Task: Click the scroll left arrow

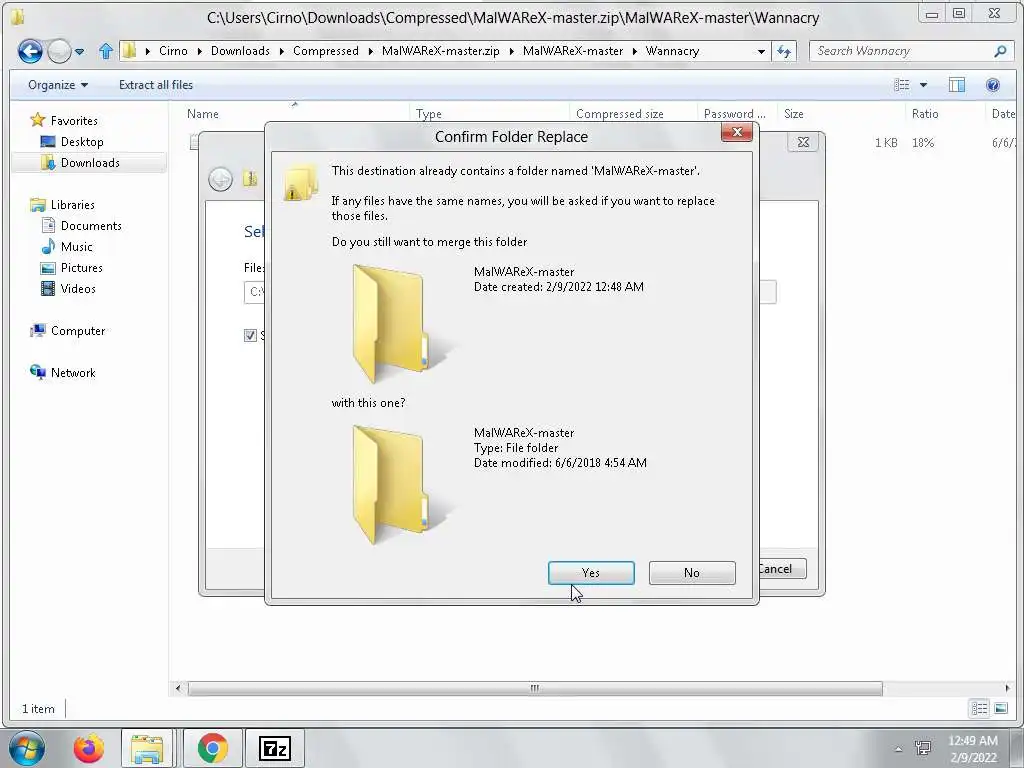Action: pyautogui.click(x=178, y=688)
